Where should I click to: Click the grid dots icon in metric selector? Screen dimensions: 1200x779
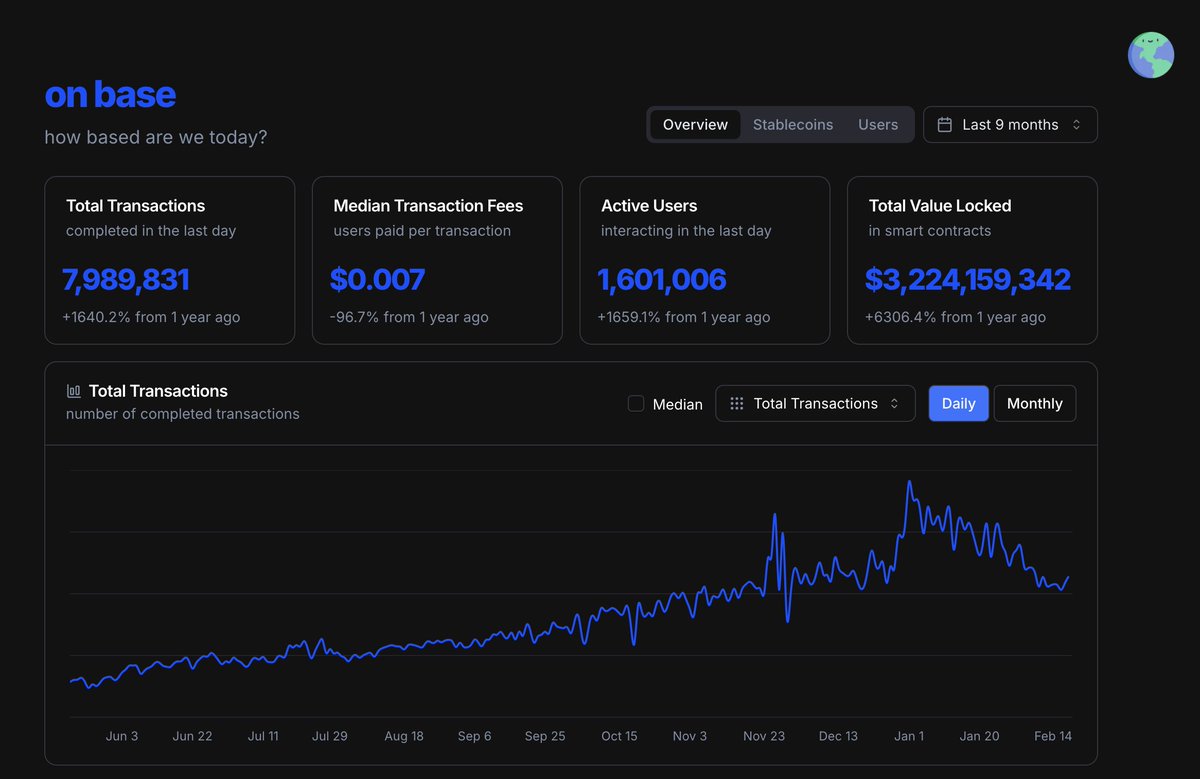737,404
